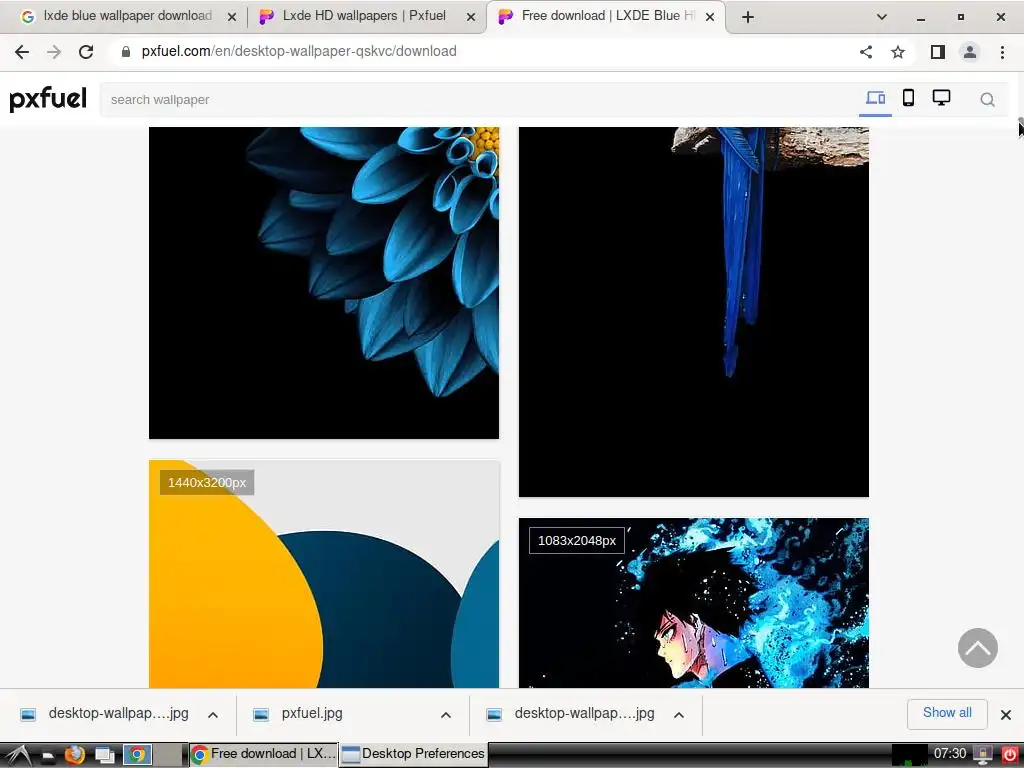Close the lxde blue wallpaper Google tab
Image resolution: width=1024 pixels, height=768 pixels.
(x=231, y=17)
